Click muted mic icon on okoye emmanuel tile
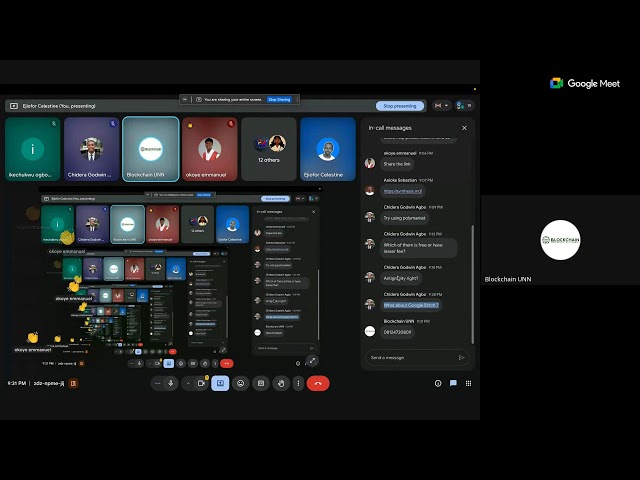640x480 pixels. [231, 123]
